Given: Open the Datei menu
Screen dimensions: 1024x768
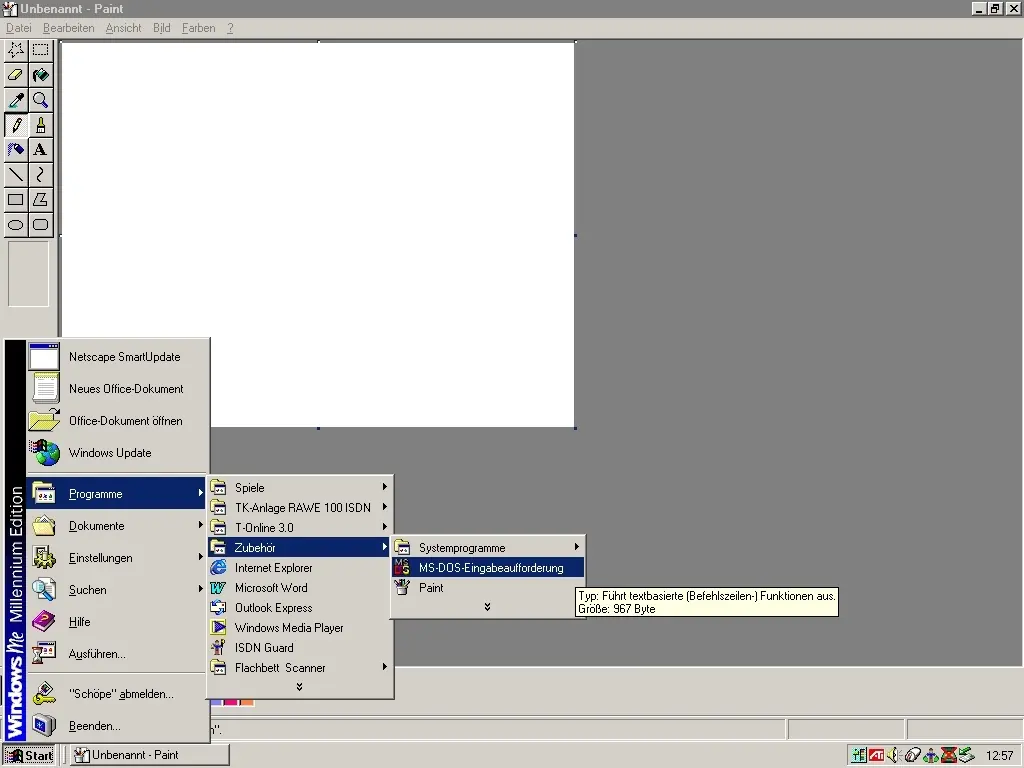Looking at the screenshot, I should coord(18,28).
